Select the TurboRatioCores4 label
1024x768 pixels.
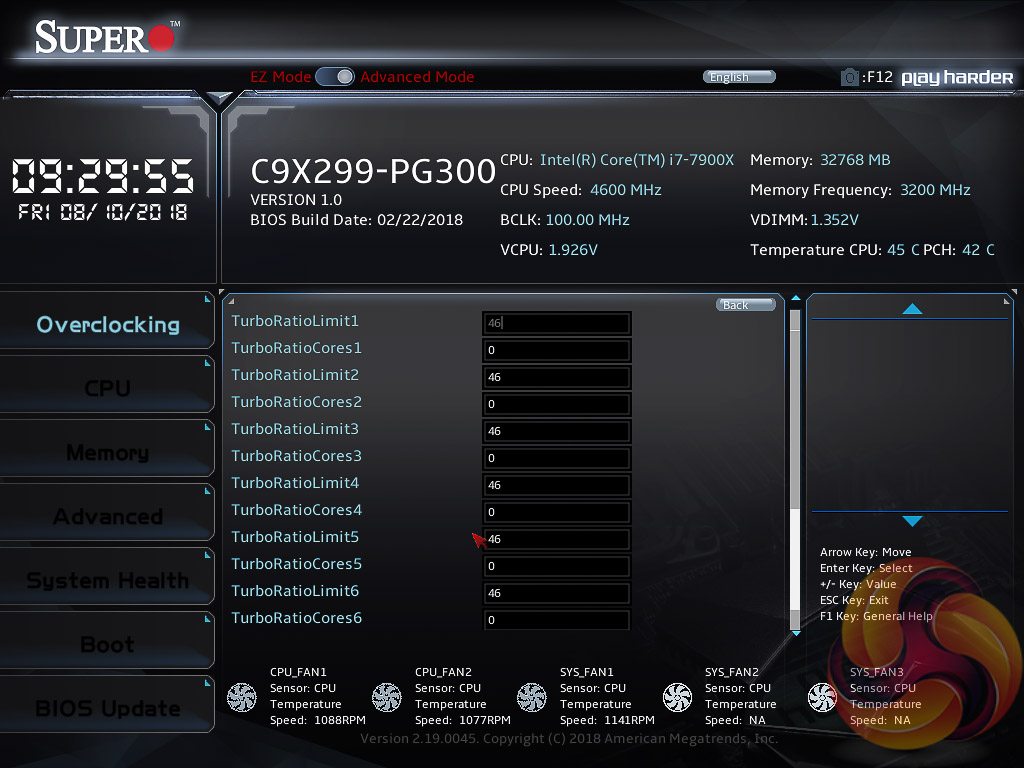point(296,510)
